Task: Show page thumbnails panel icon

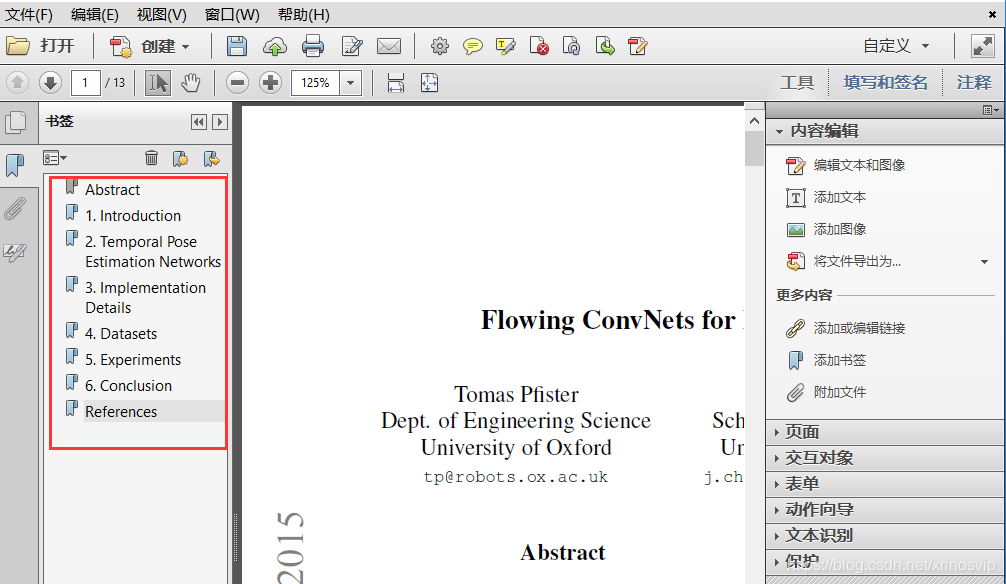Action: [15, 122]
